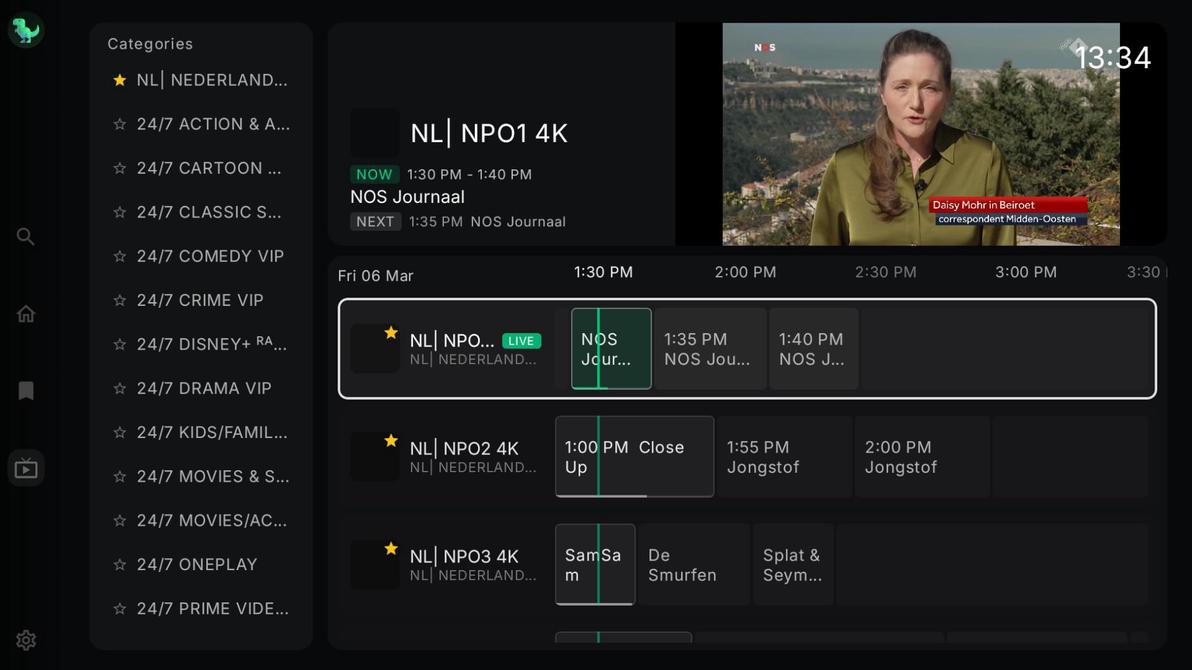Unfavorite NL| NPO2 4K channel star

[x=391, y=441]
